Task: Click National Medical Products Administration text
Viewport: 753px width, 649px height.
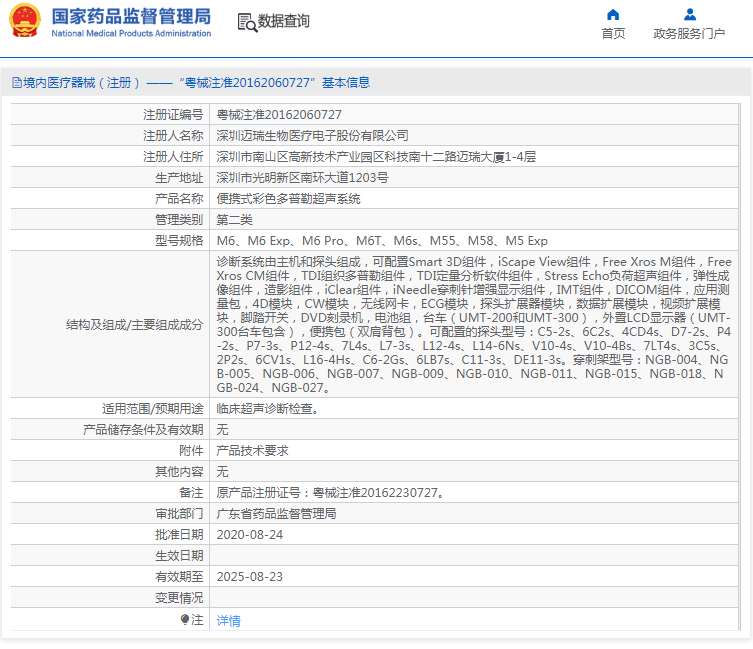Action: click(x=131, y=34)
